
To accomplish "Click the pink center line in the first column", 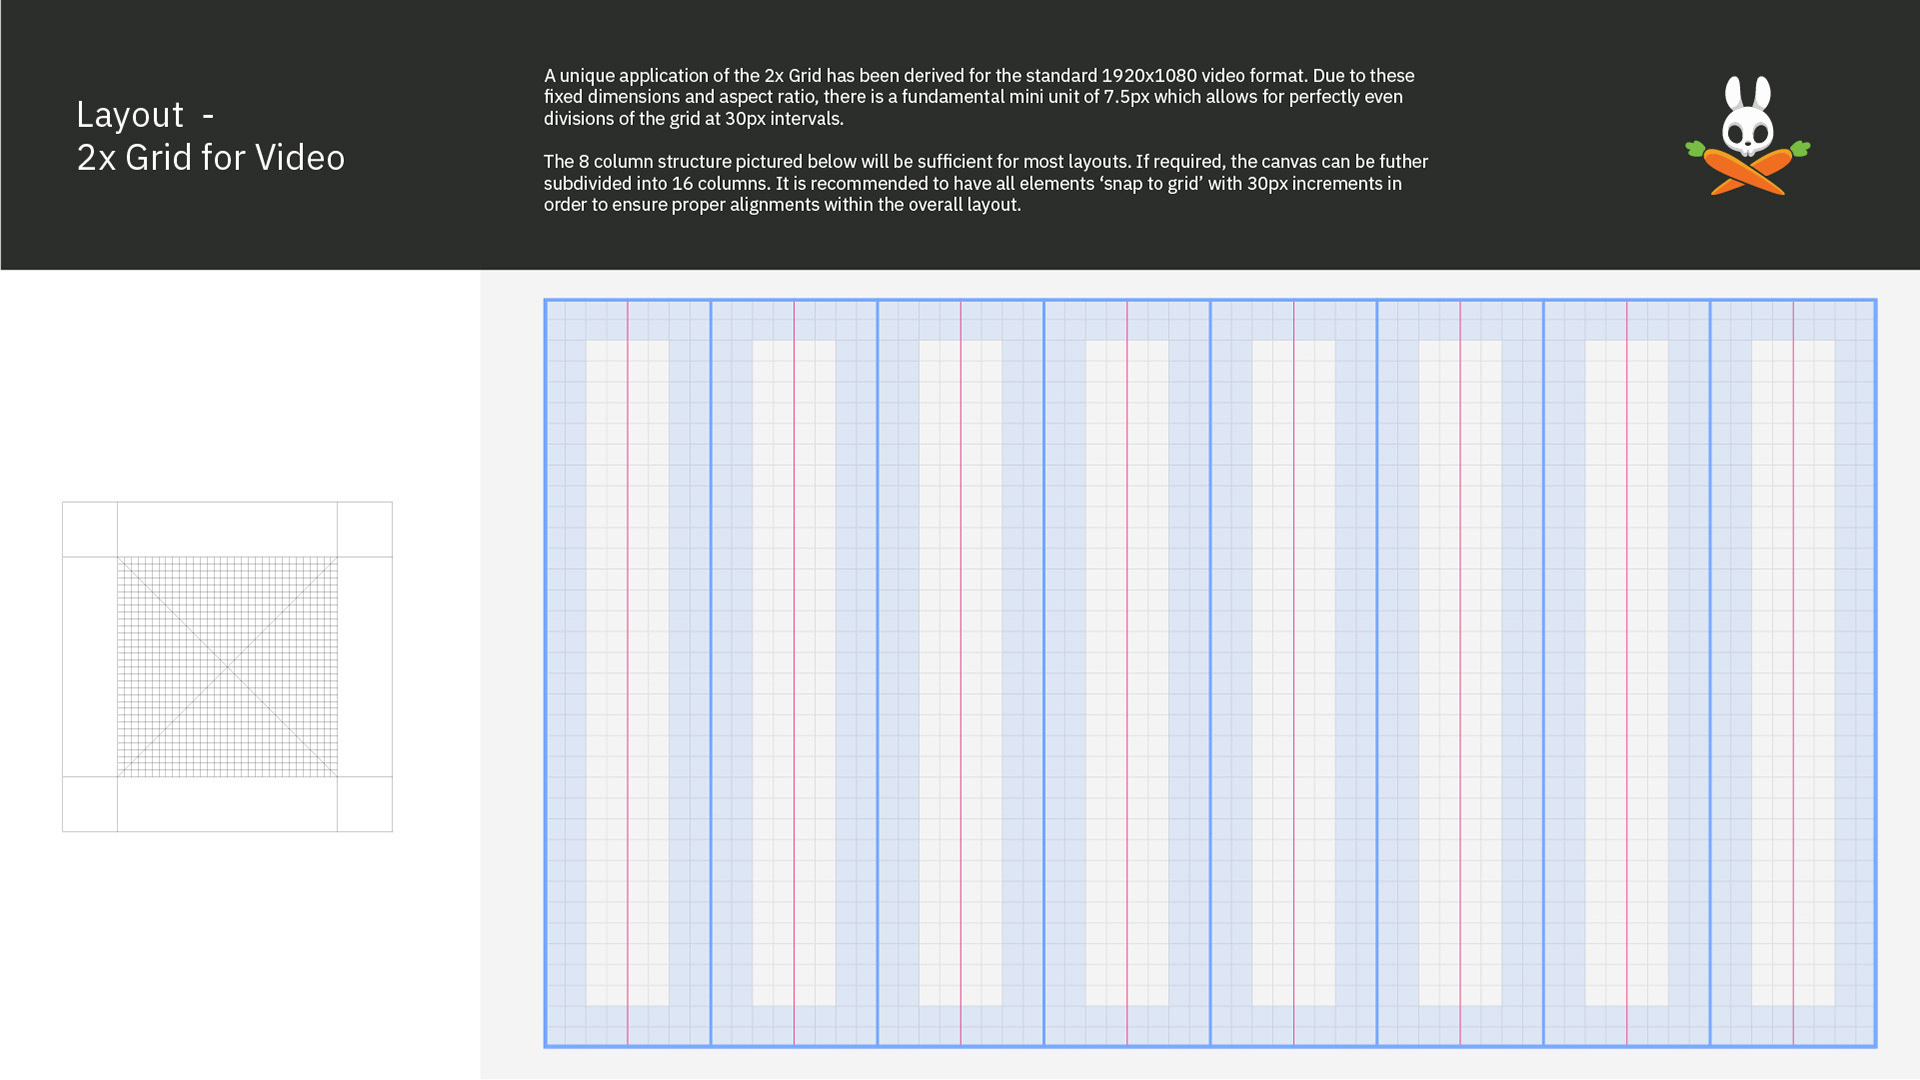I will [x=628, y=672].
